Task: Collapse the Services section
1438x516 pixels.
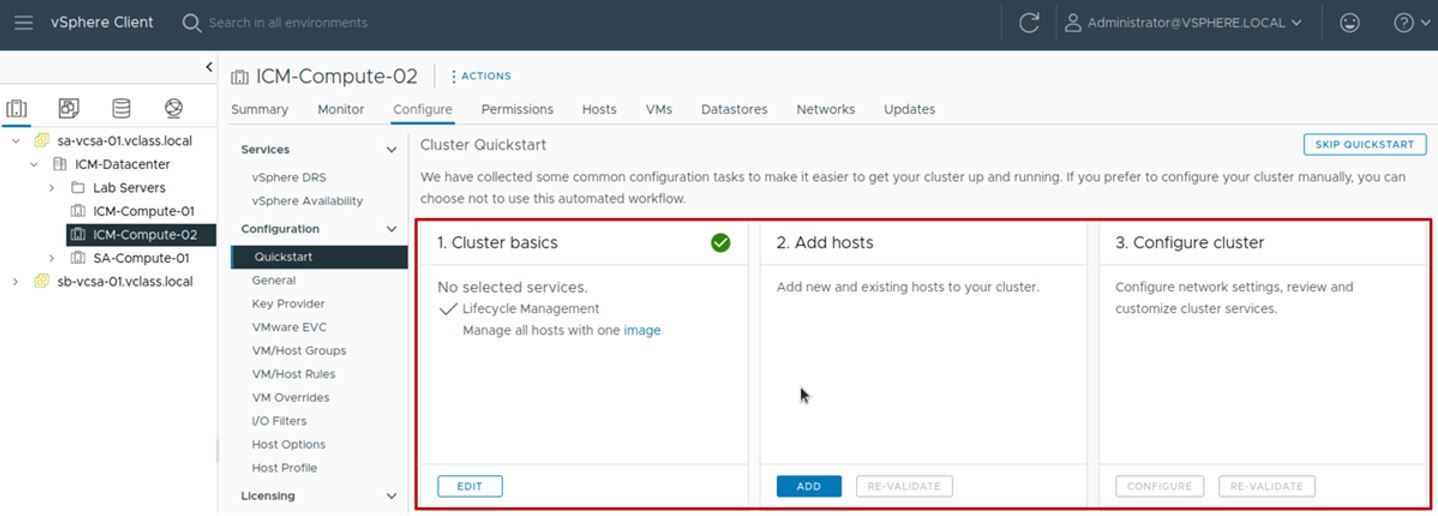Action: (391, 150)
